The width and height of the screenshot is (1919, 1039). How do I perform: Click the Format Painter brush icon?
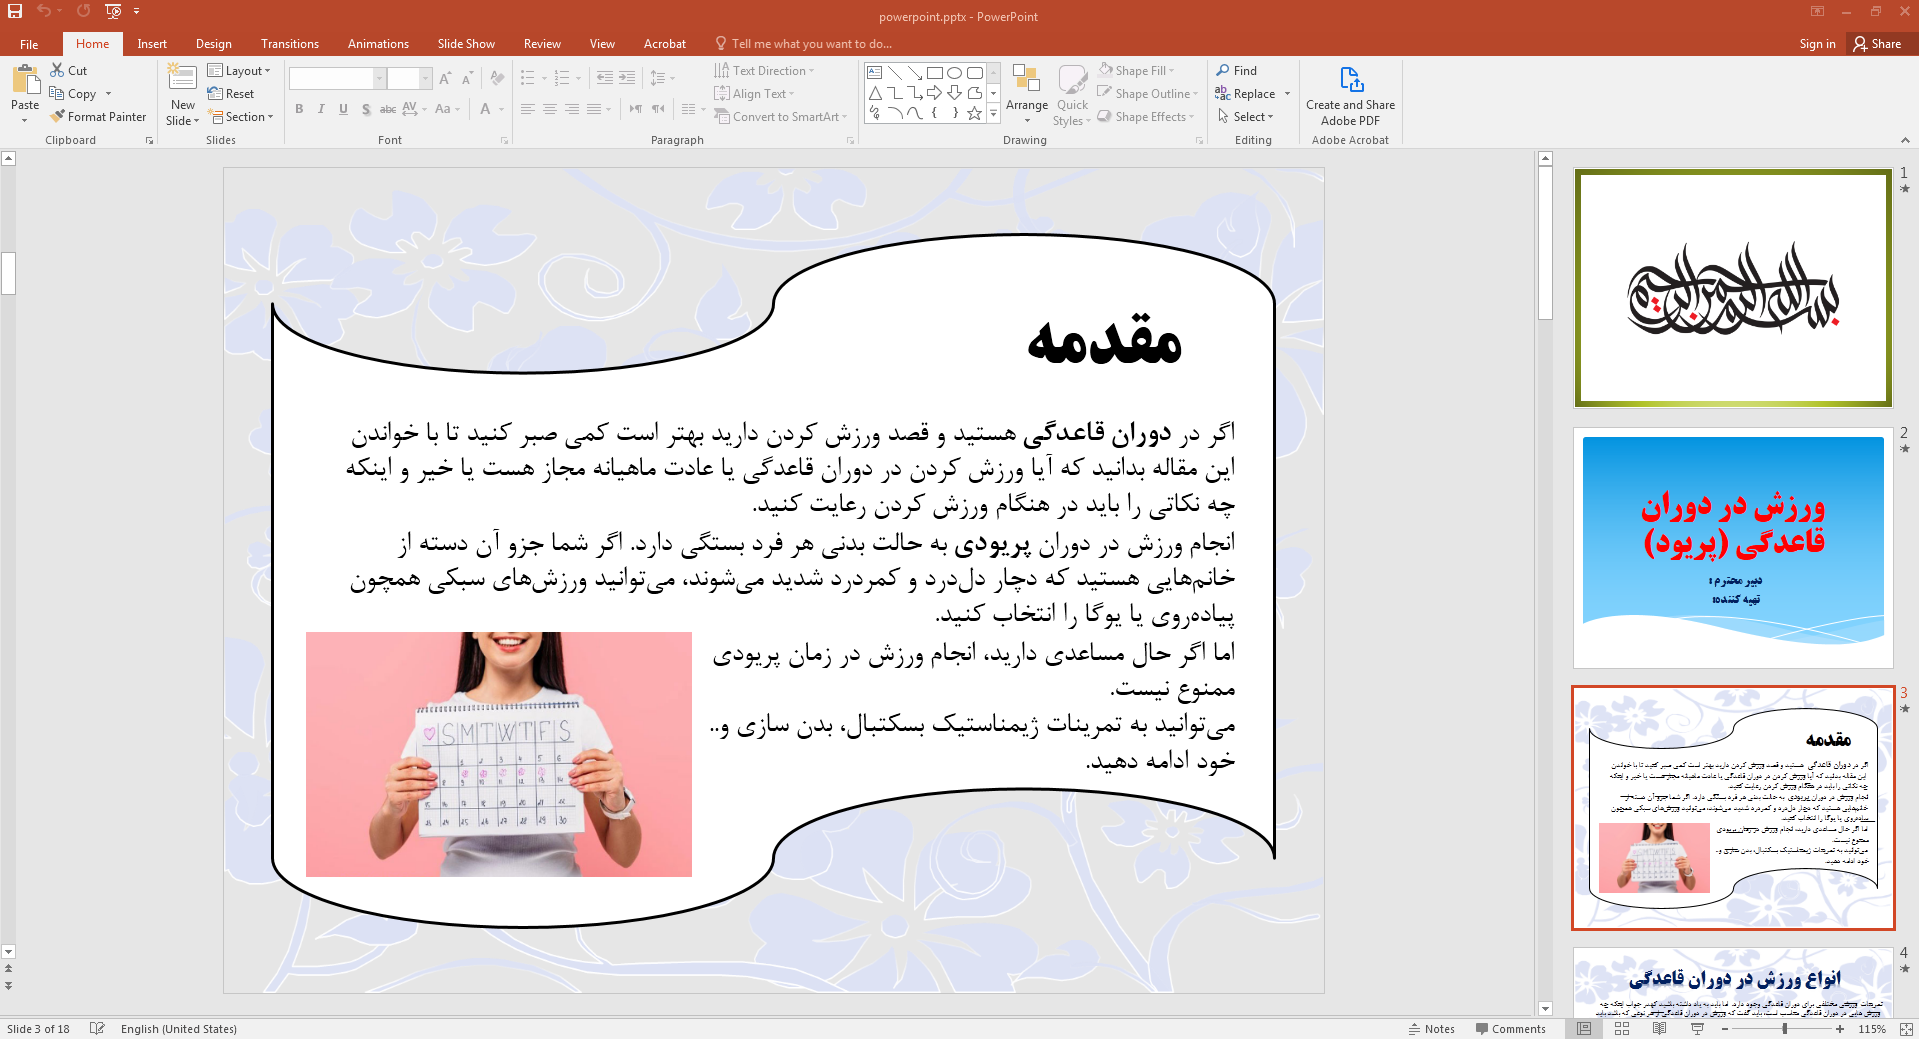click(58, 117)
